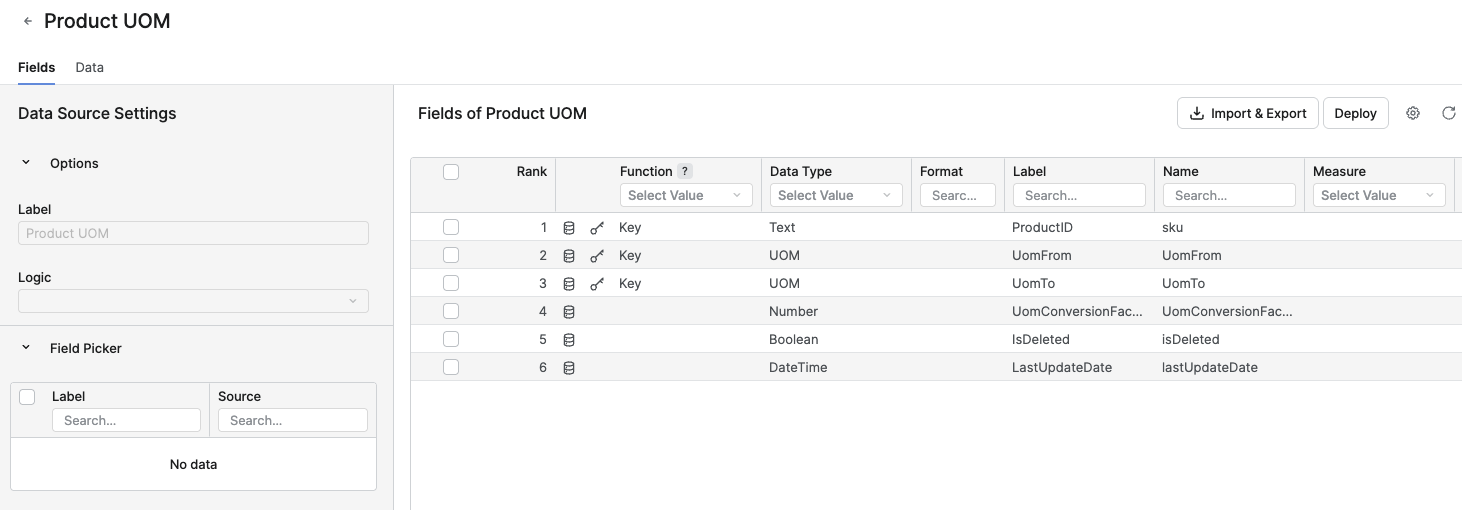Image resolution: width=1462 pixels, height=510 pixels.
Task: Open the Logic dropdown in Data Source Settings
Action: (193, 301)
